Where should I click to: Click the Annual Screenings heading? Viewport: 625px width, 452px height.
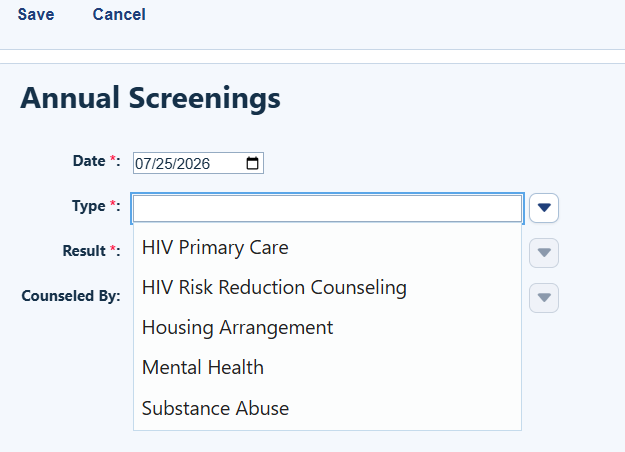click(x=150, y=98)
